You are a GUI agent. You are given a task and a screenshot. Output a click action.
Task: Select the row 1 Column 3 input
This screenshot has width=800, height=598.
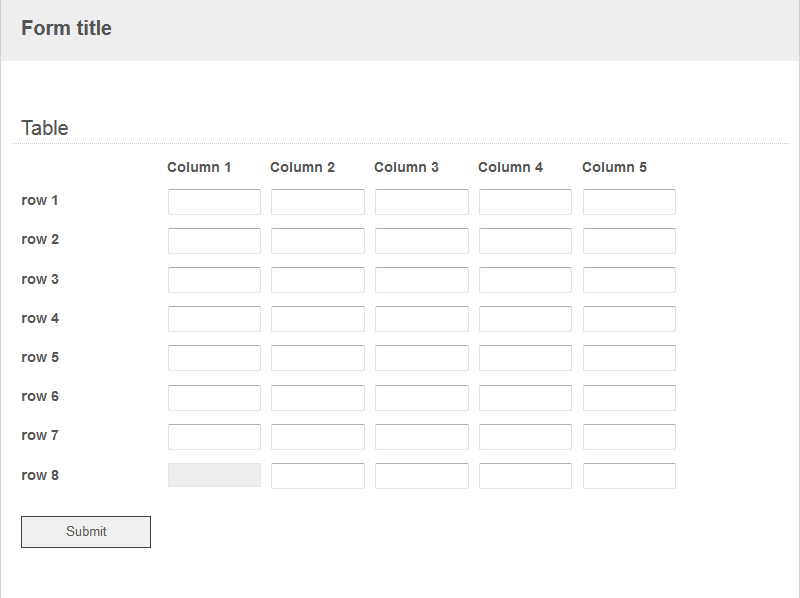tap(422, 202)
